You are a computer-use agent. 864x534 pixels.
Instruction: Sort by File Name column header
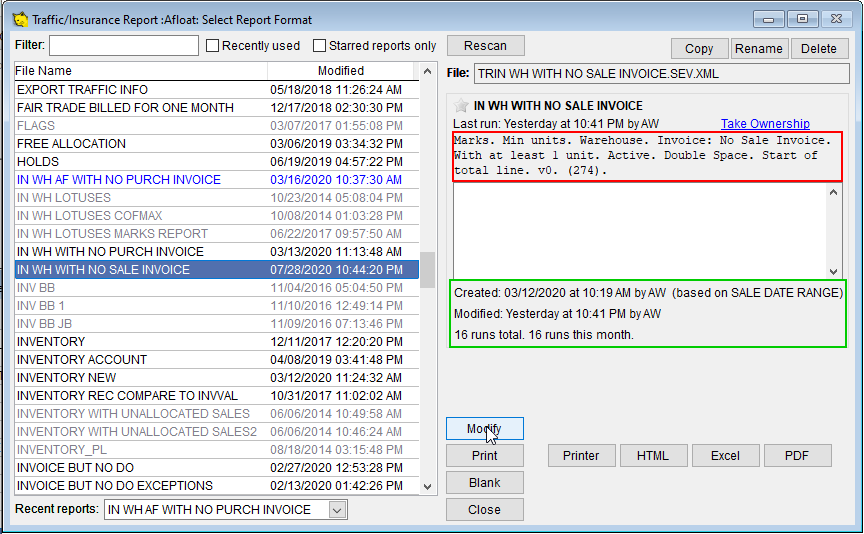(141, 71)
